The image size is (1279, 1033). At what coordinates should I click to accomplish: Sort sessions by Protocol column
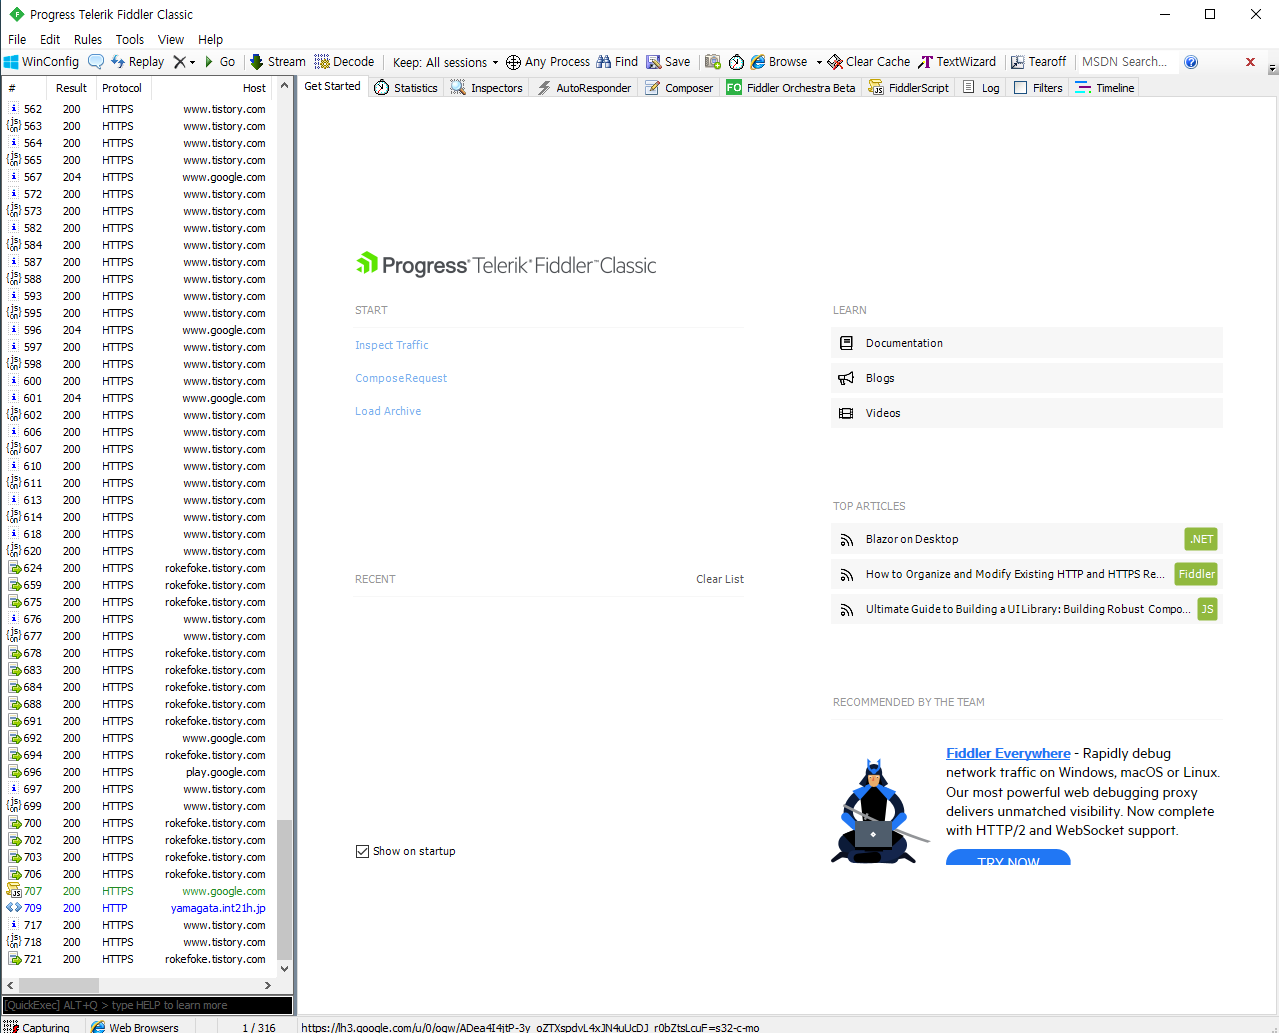[x=123, y=88]
